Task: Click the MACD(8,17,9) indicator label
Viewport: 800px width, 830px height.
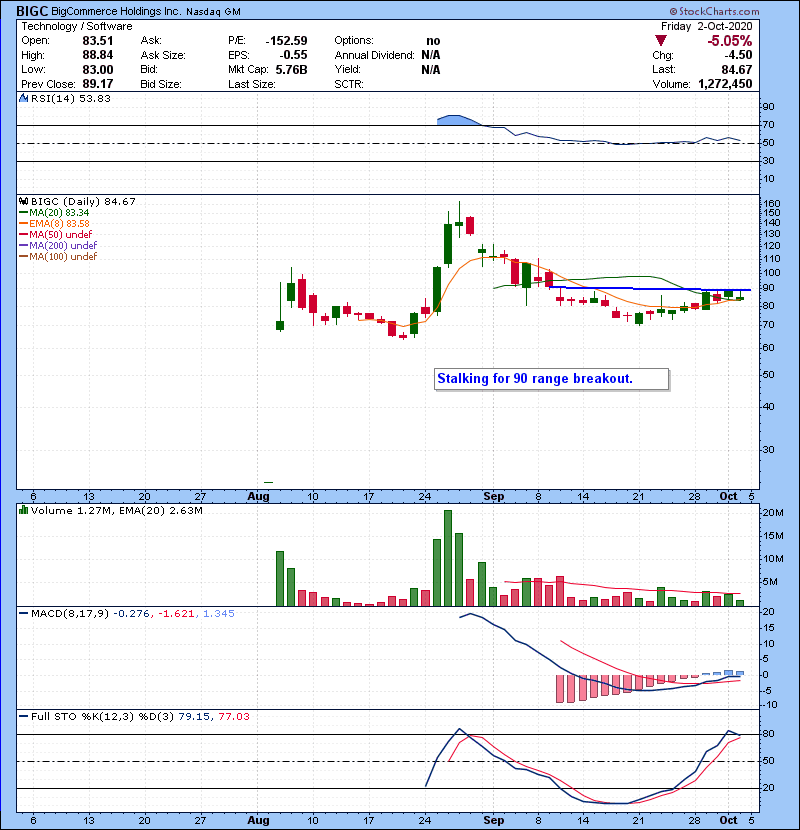Action: (70, 614)
